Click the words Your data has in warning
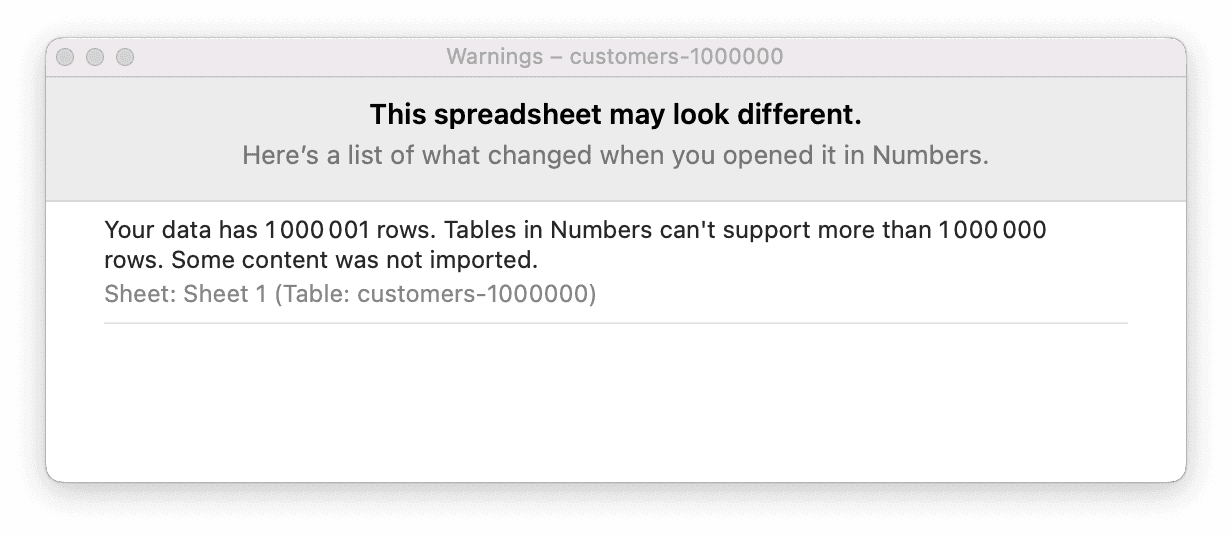 click(180, 231)
